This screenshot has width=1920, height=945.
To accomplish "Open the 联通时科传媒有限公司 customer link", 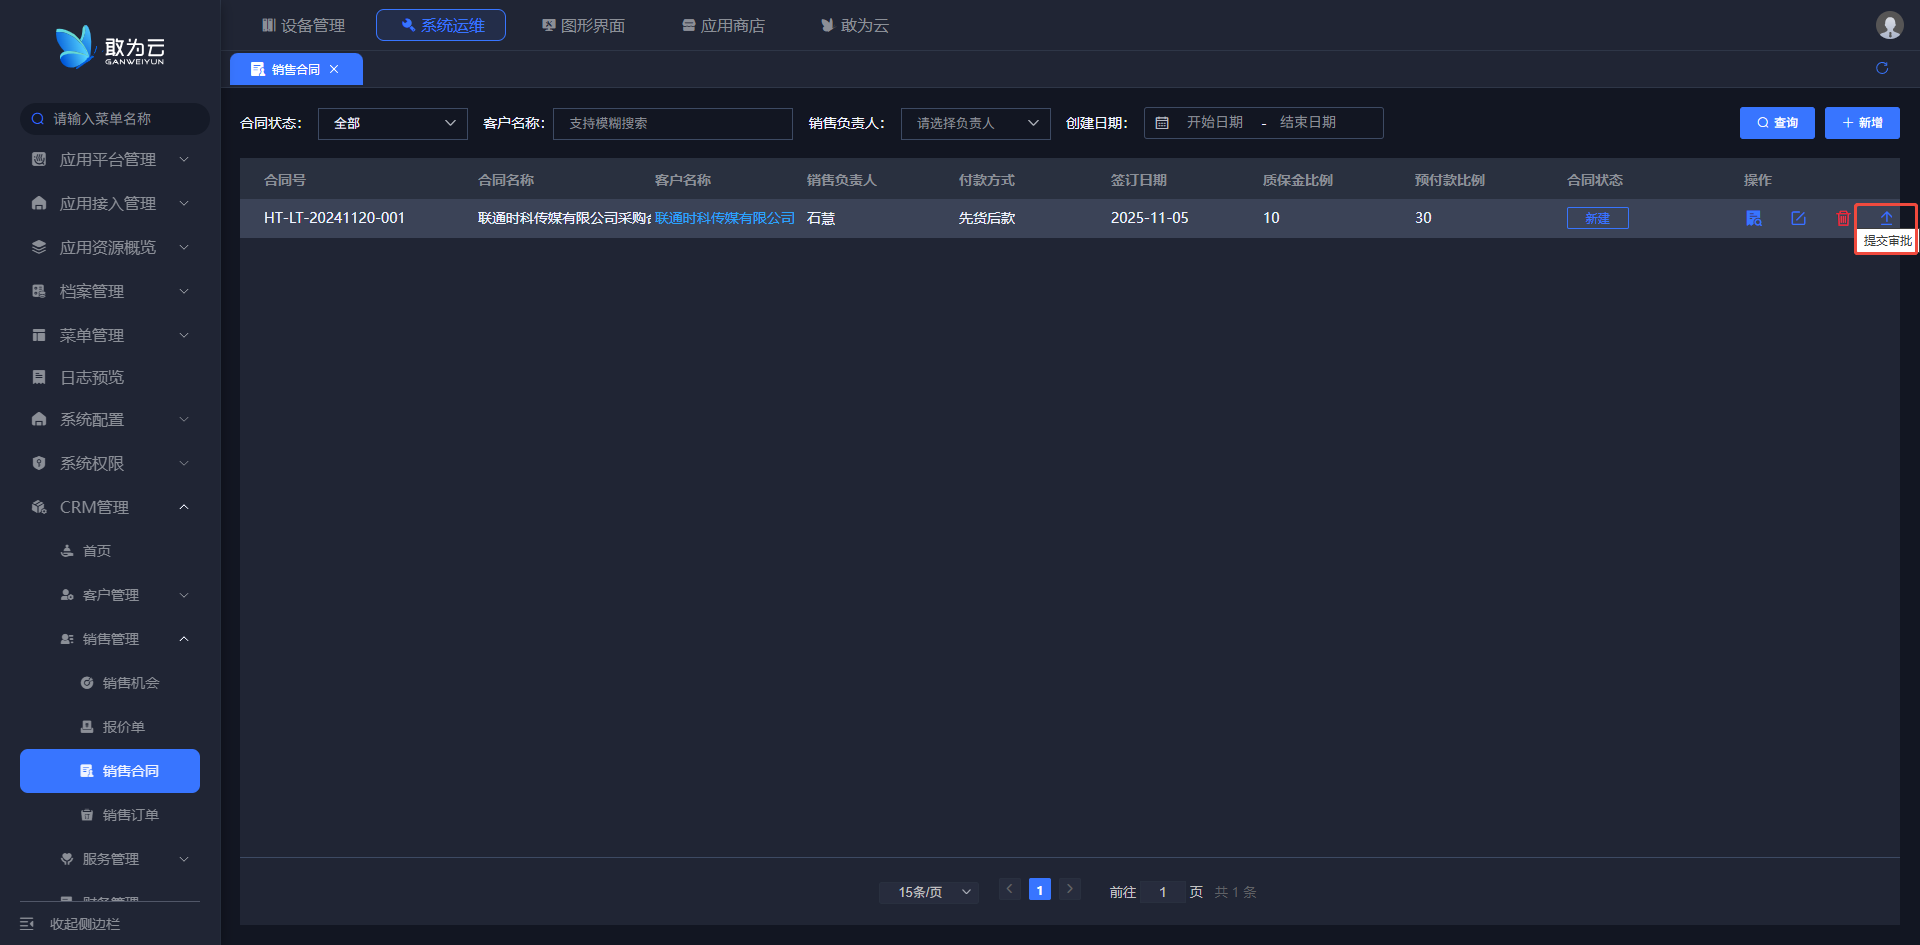I will tap(725, 218).
